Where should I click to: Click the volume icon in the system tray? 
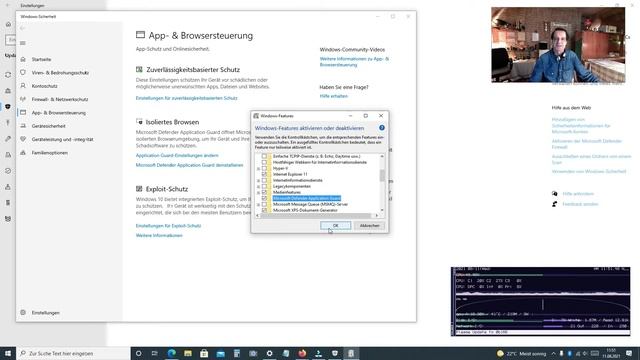tap(585, 353)
